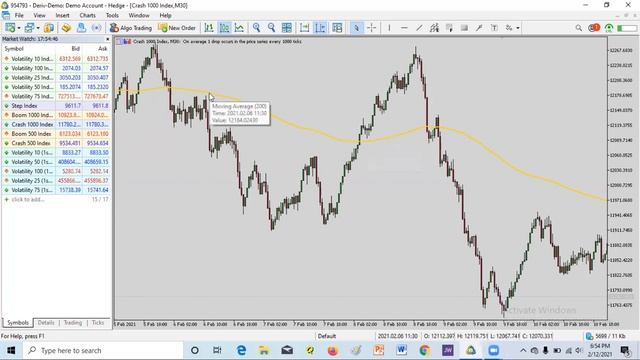The height and width of the screenshot is (360, 640).
Task: Open the File menu
Action: (19, 15)
